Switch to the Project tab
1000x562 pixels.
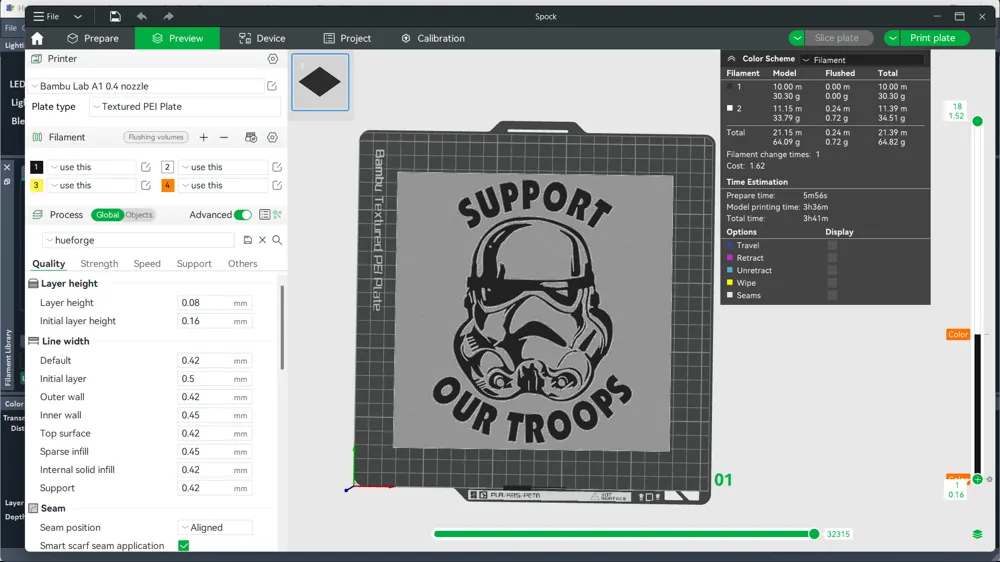347,38
